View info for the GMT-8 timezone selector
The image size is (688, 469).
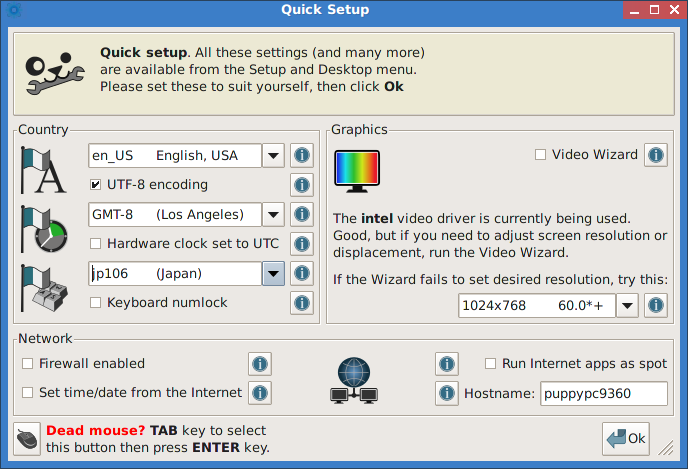pyautogui.click(x=302, y=214)
